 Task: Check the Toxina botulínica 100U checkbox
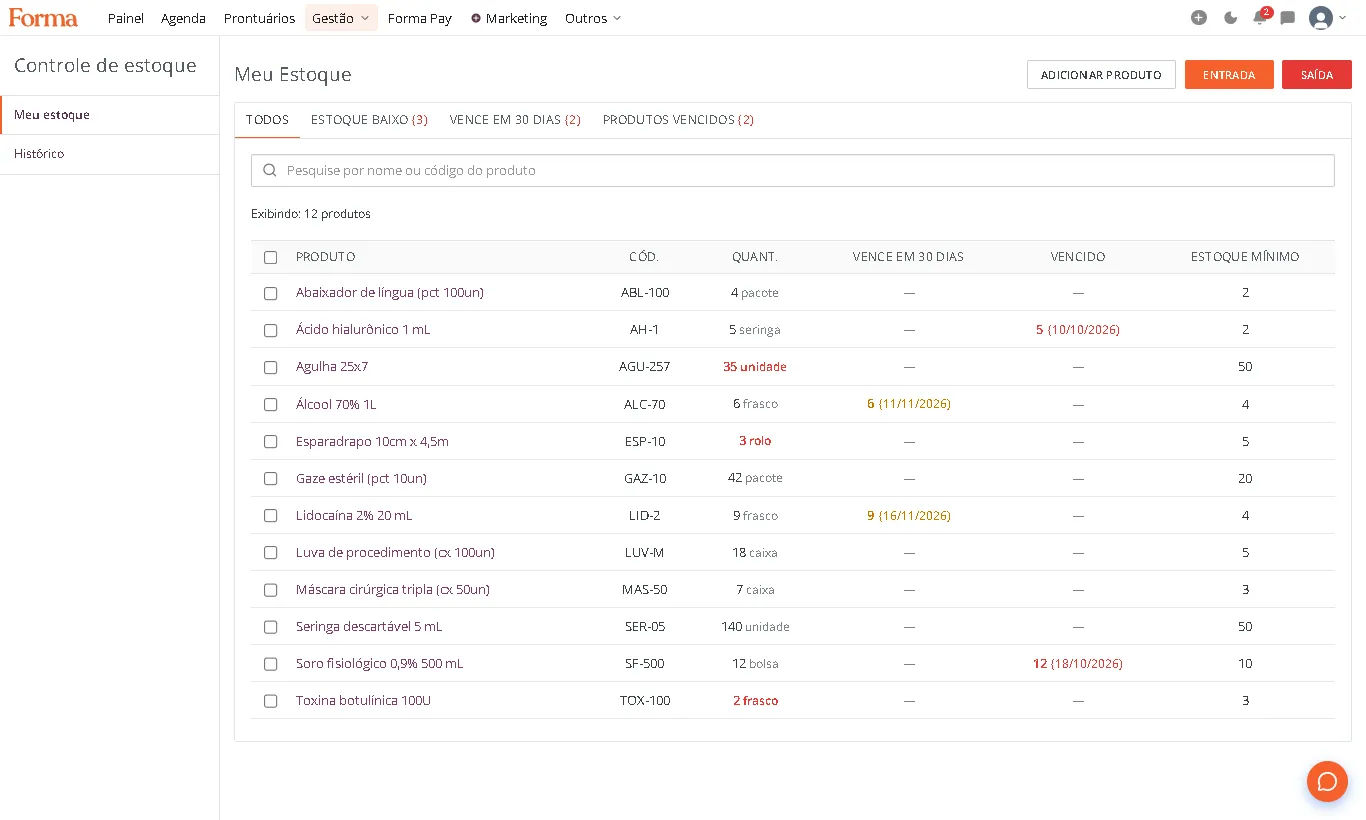(x=270, y=701)
